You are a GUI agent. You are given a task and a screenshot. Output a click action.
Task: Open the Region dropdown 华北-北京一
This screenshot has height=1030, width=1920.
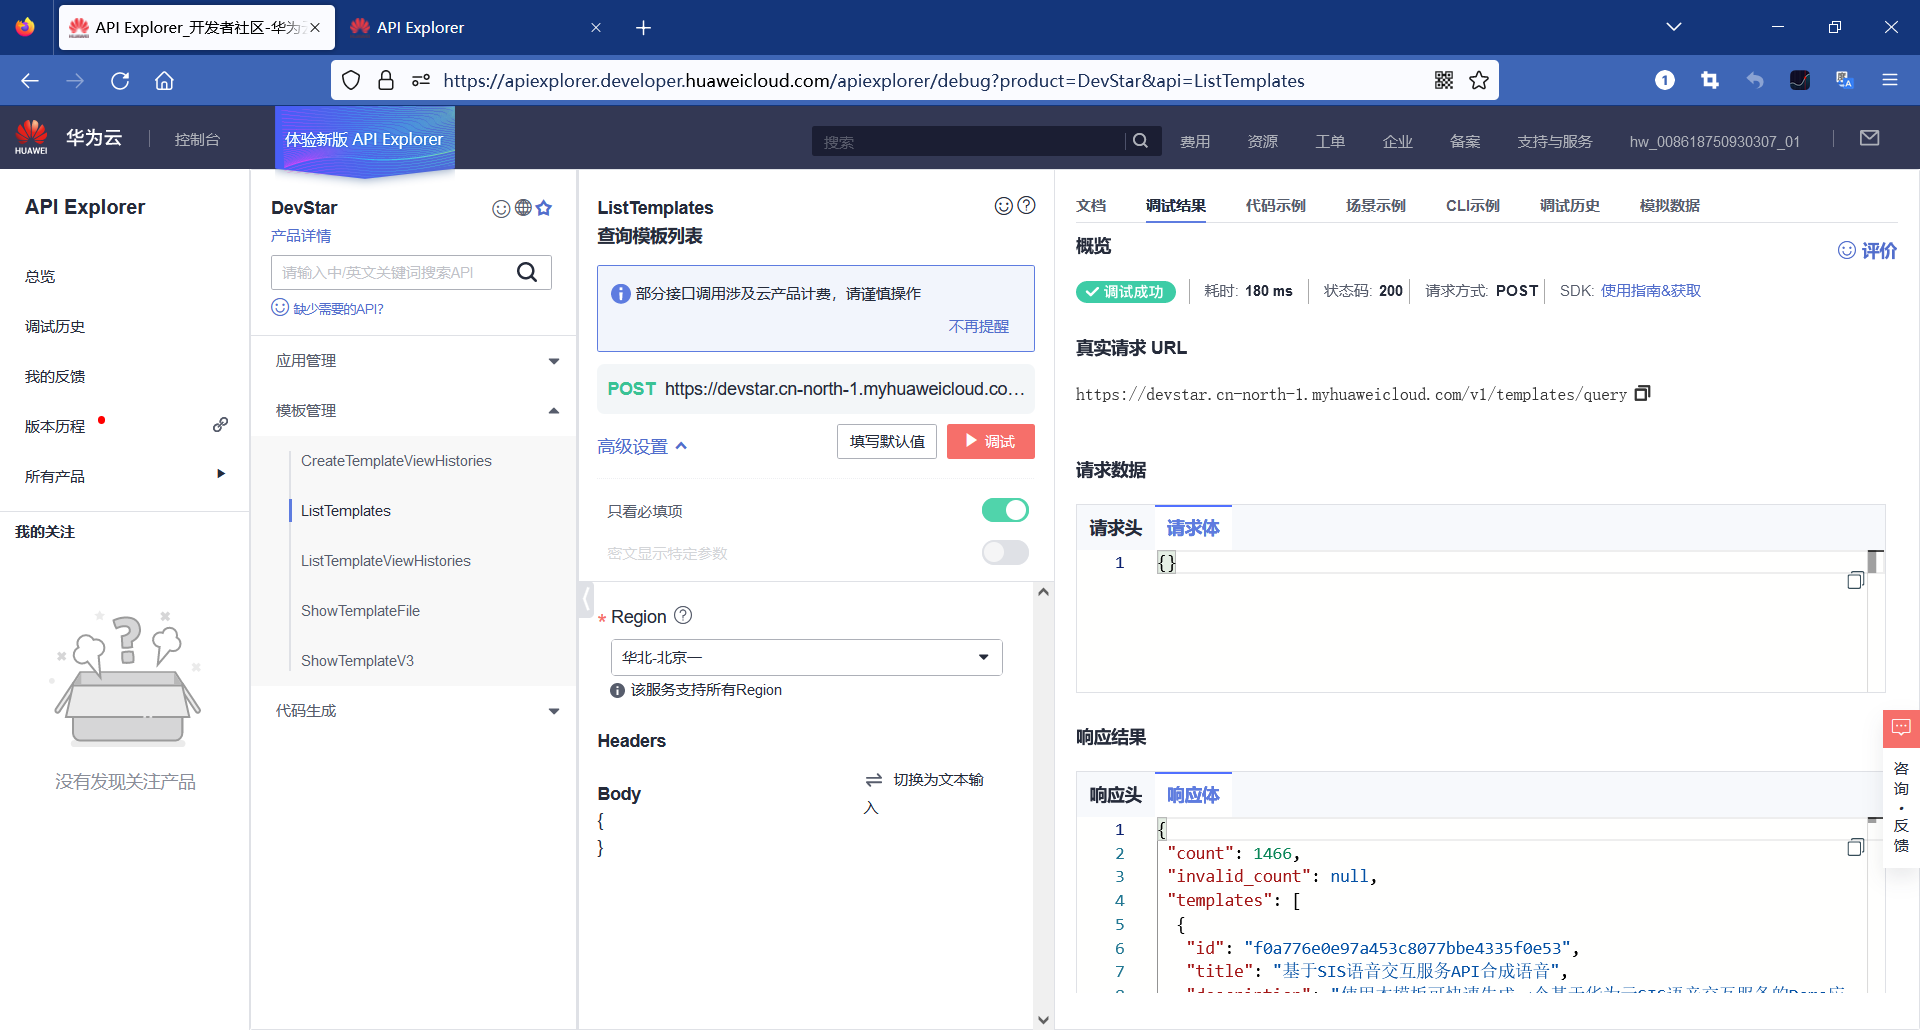(x=806, y=657)
